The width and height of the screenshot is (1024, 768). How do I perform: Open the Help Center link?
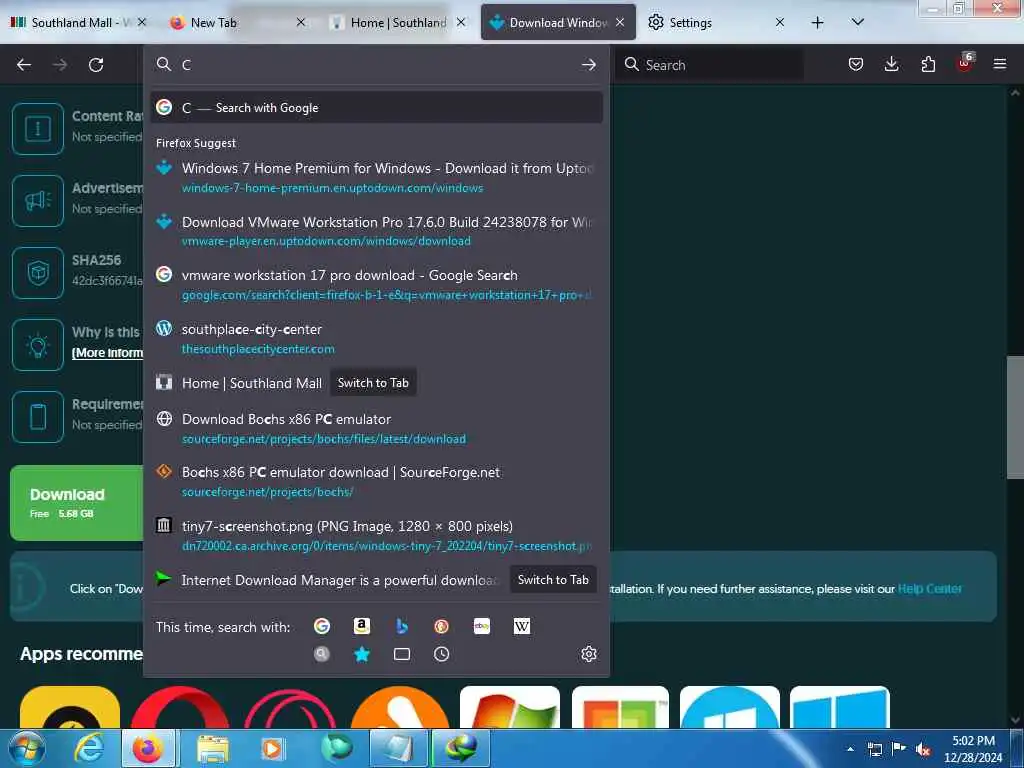click(x=929, y=588)
